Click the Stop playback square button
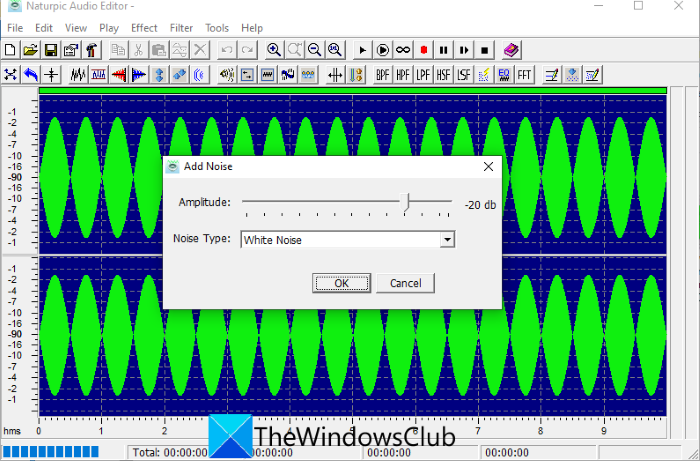700x461 pixels. (484, 50)
